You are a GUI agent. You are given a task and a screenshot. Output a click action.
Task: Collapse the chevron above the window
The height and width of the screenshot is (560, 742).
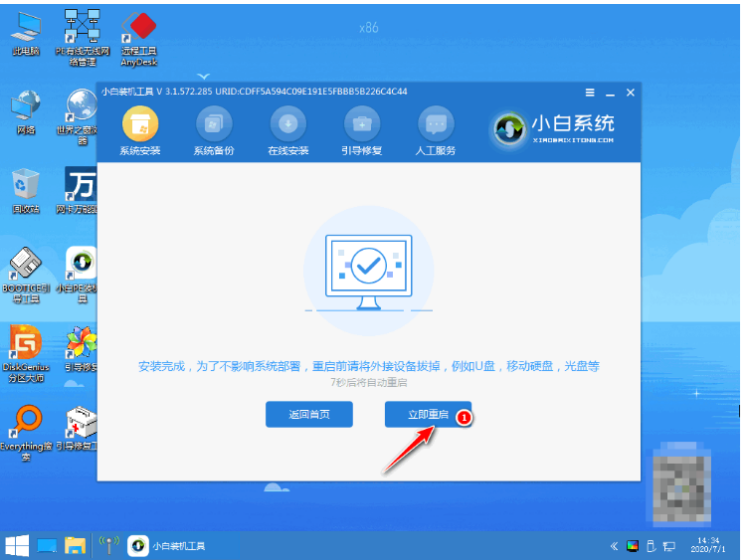tap(203, 76)
